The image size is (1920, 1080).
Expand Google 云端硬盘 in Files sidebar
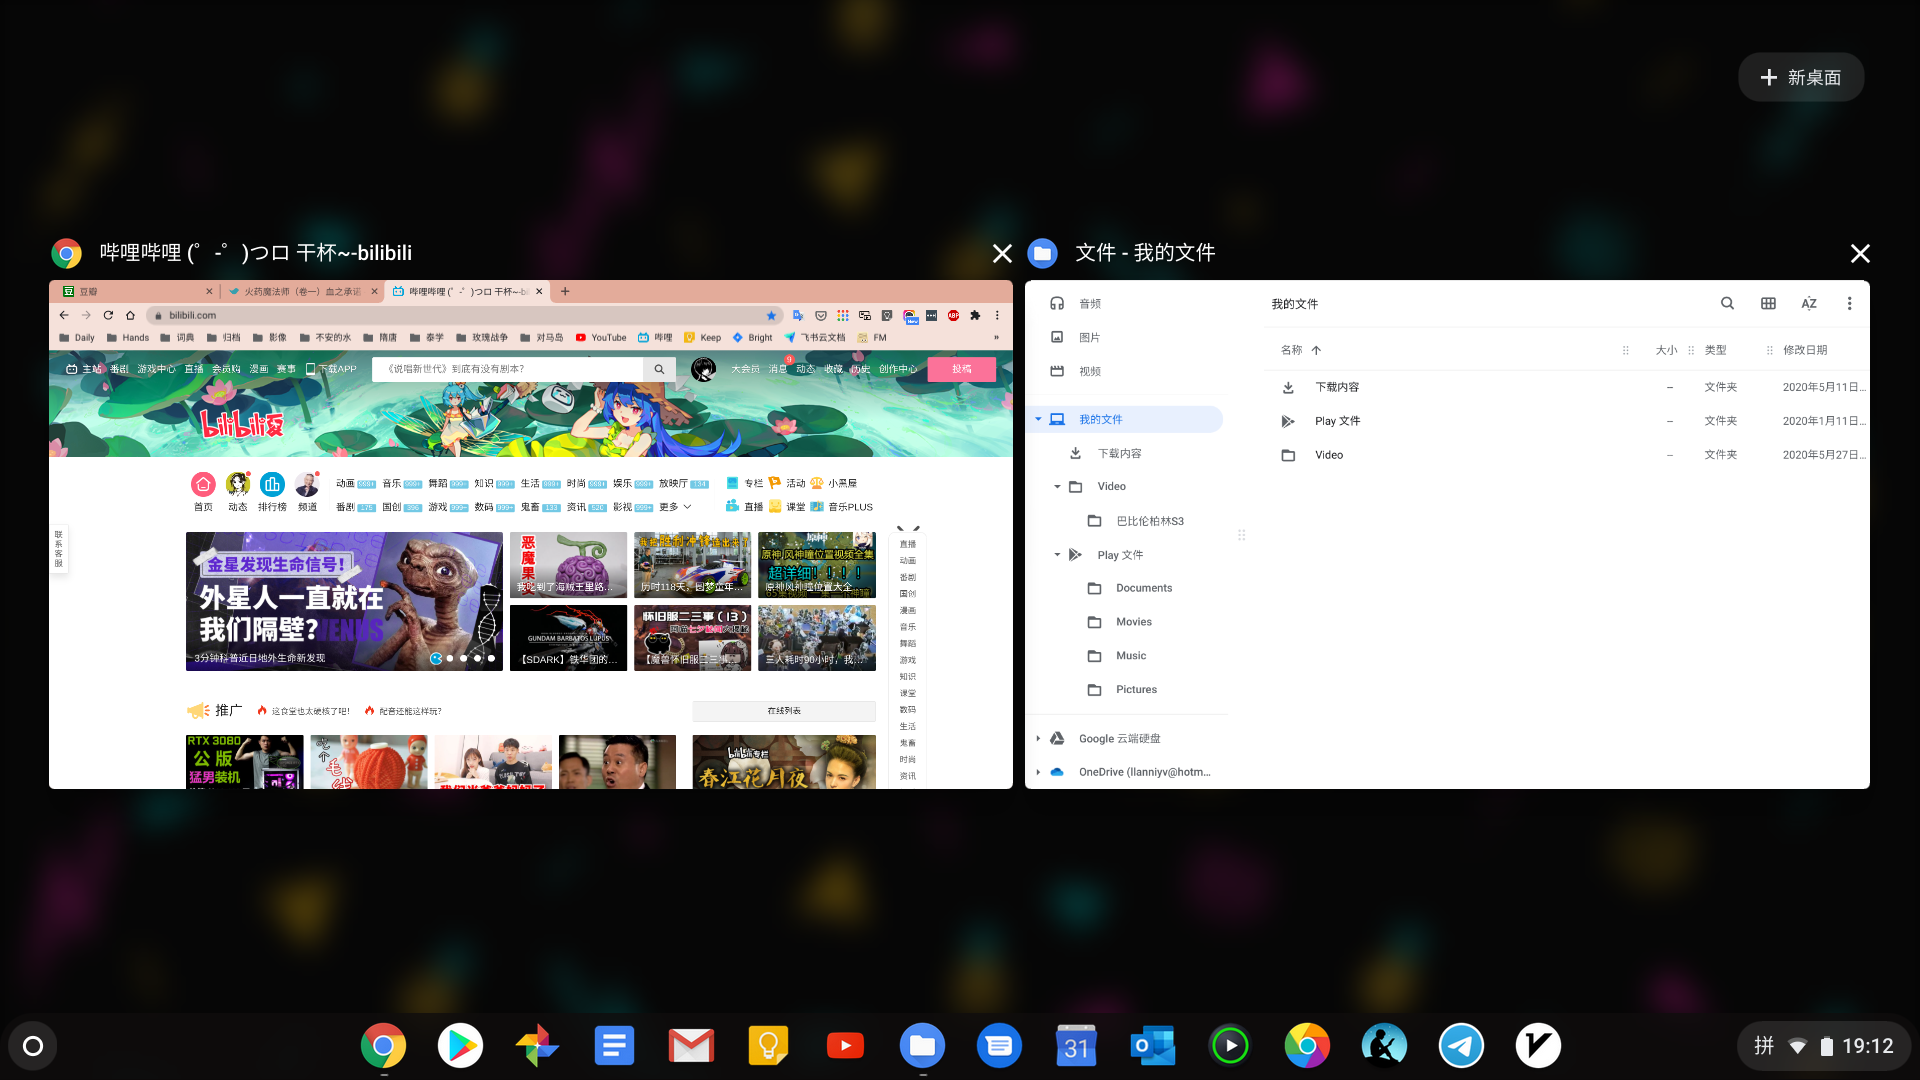[1038, 739]
